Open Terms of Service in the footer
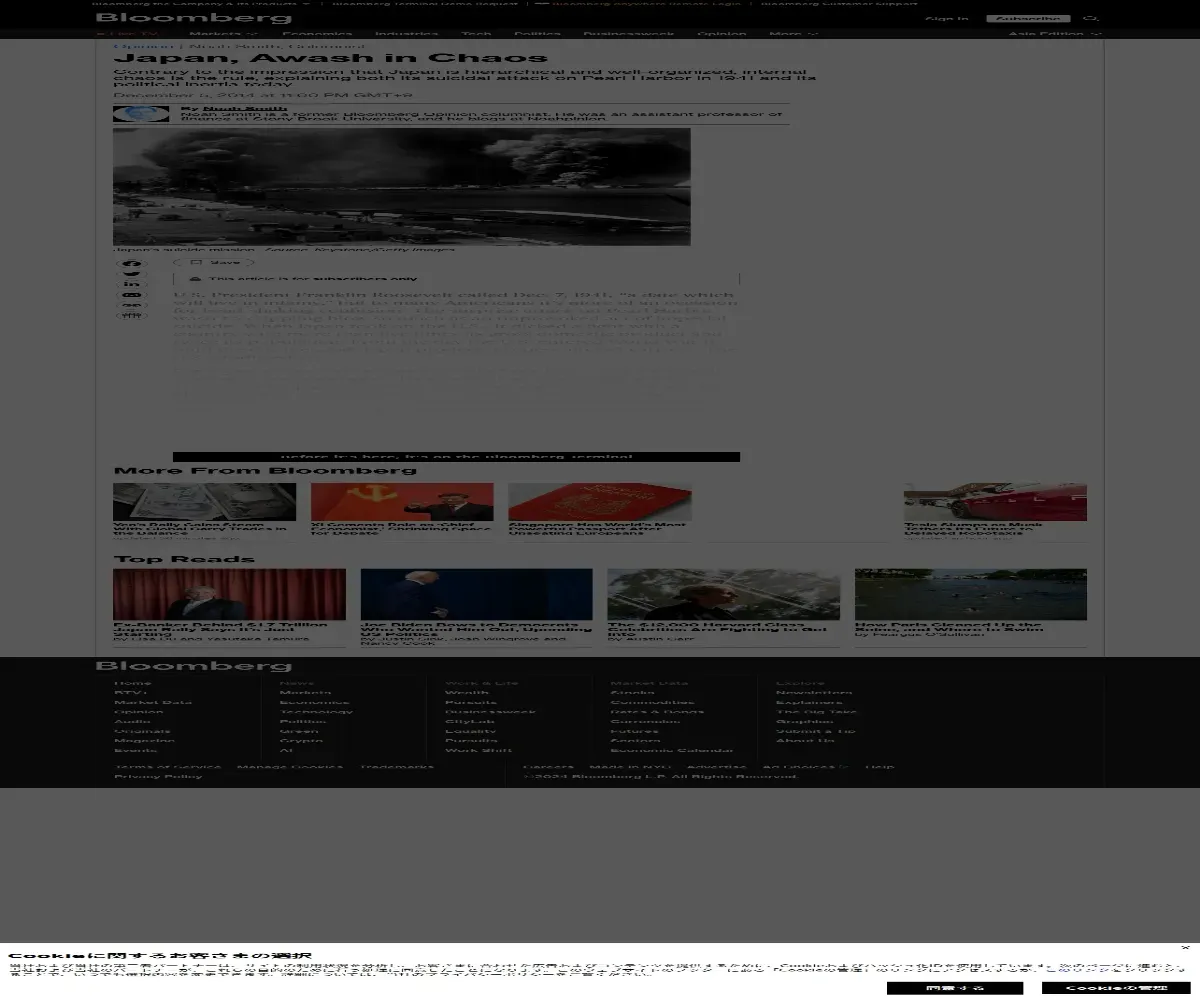Screen dimensions: 1200x1000 [167, 767]
